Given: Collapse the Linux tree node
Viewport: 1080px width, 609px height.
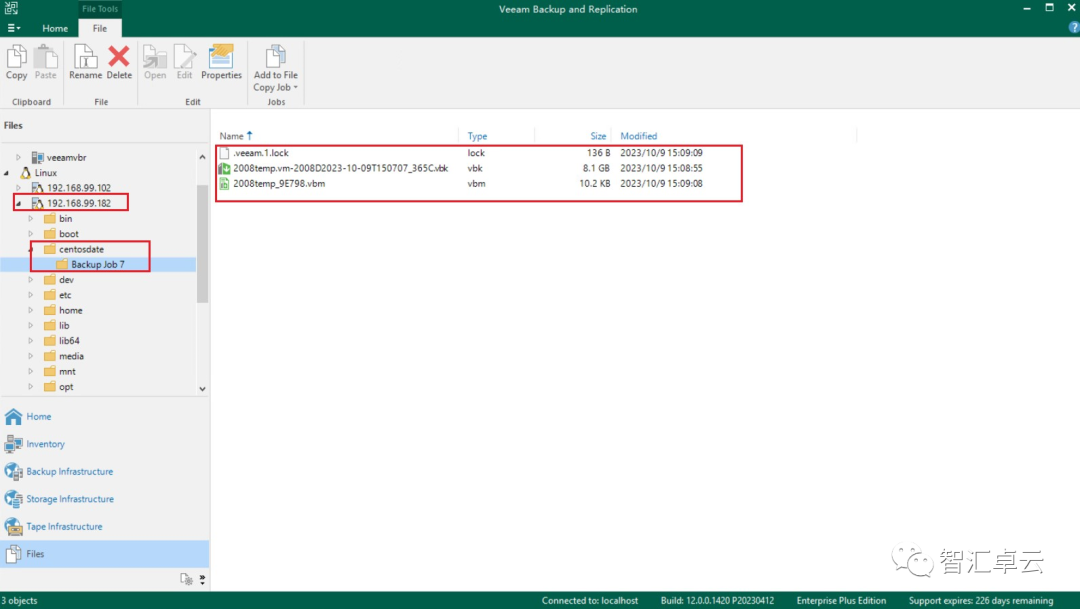Looking at the screenshot, I should (x=7, y=173).
